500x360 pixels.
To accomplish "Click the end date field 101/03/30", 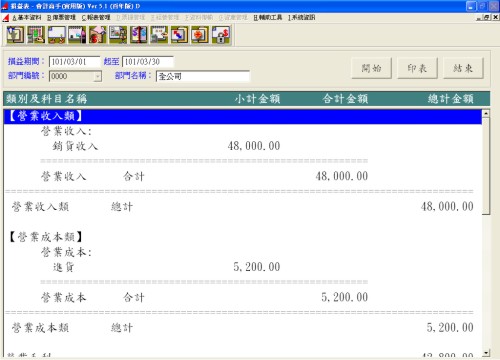I will coord(148,62).
